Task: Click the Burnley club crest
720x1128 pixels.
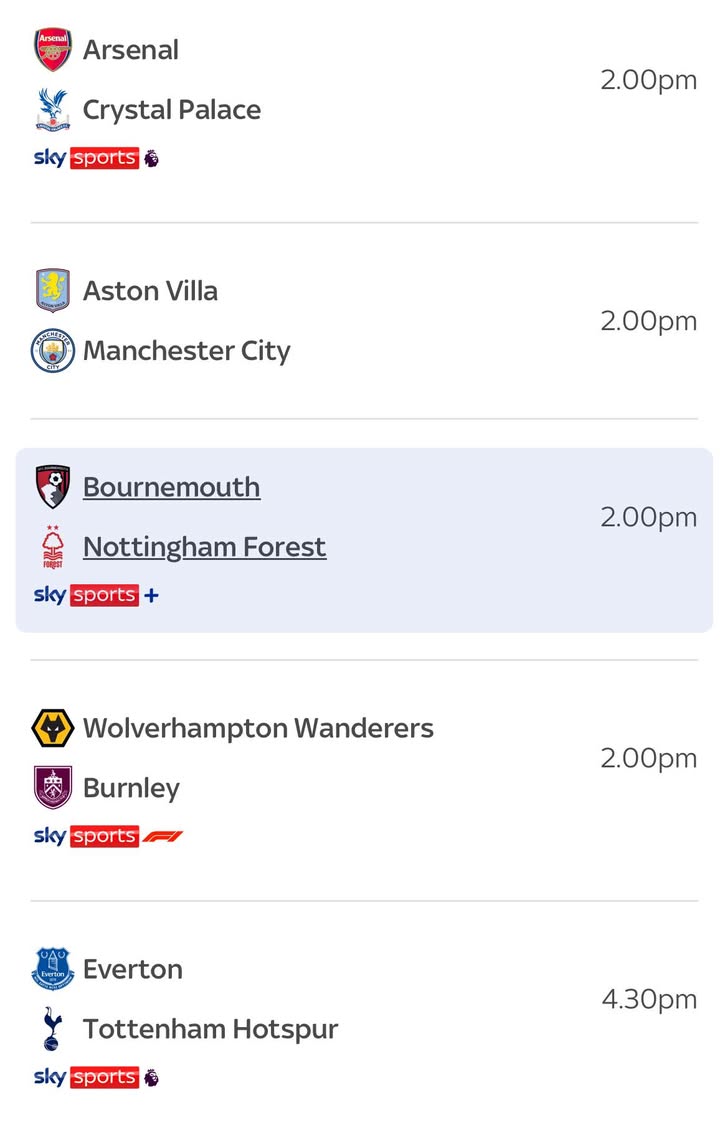Action: [x=53, y=788]
